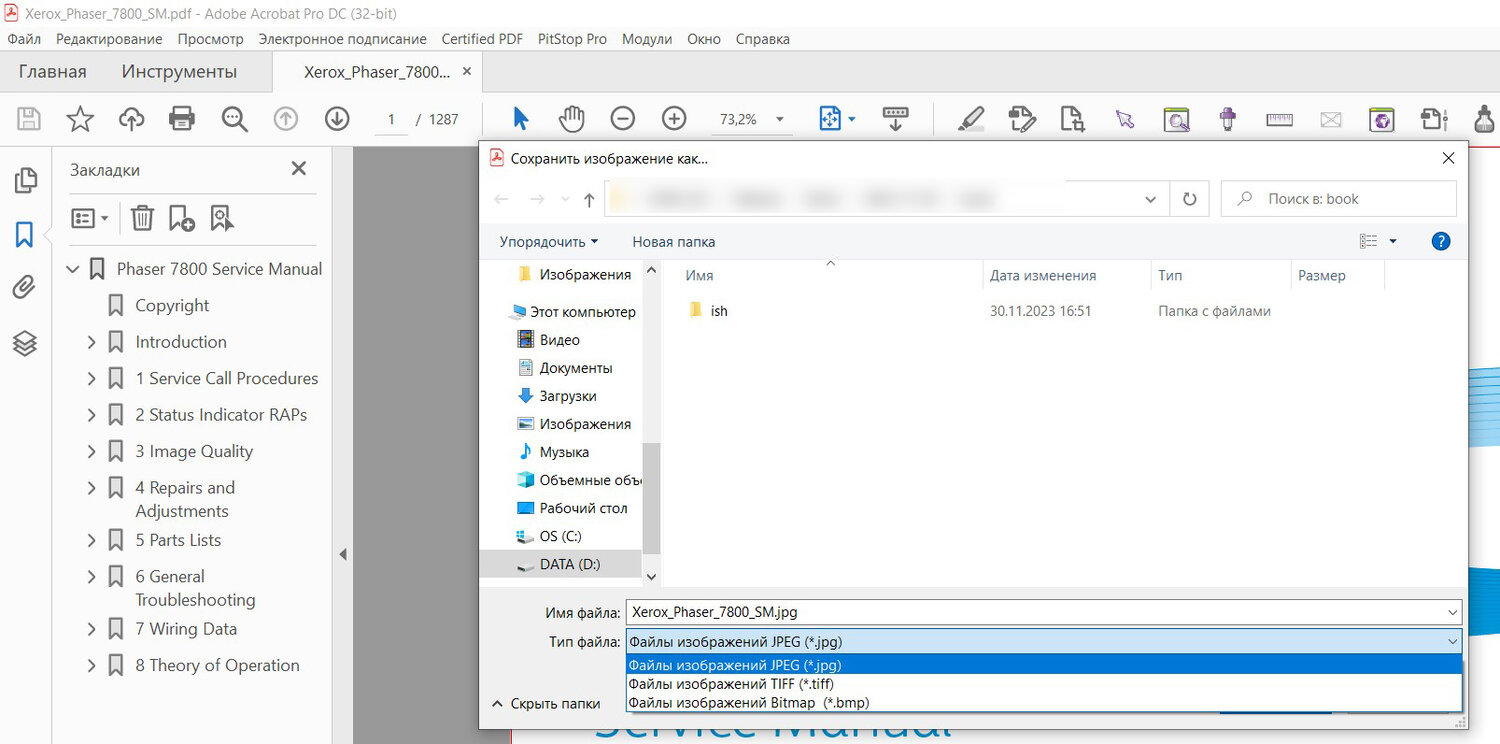
Task: Refresh the folder view in the save dialog
Action: (x=1189, y=199)
